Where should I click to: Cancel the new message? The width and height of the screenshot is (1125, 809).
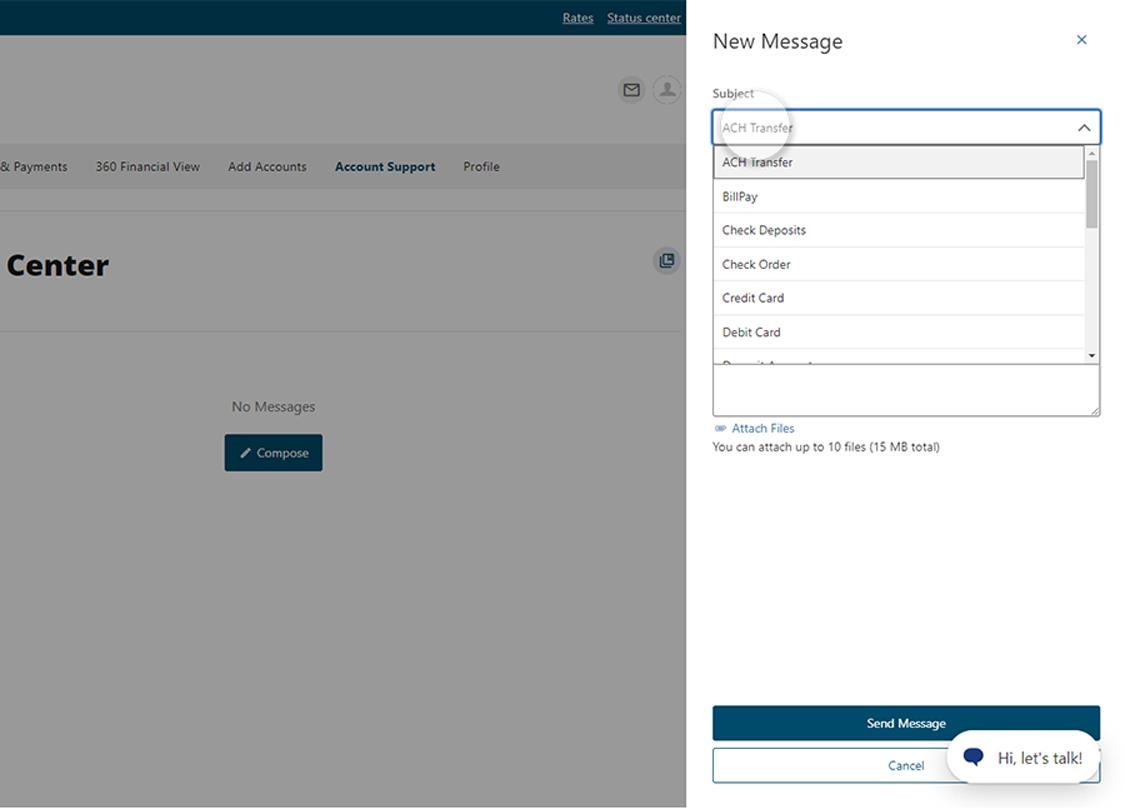905,766
